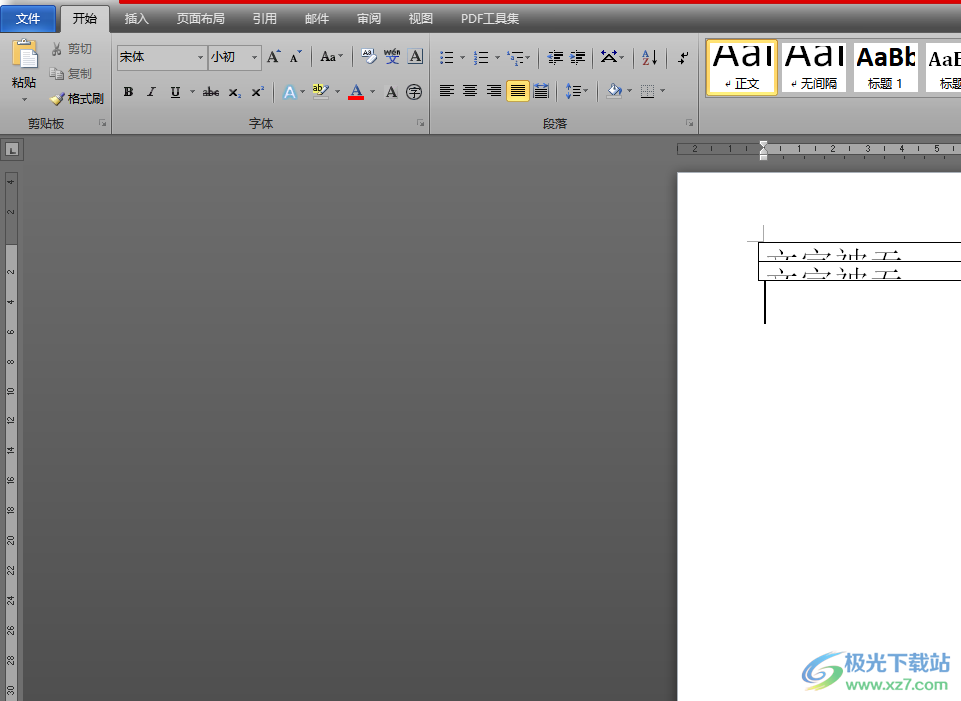Select the Format Painter (格式刷) tool
Image resolution: width=961 pixels, height=701 pixels.
click(77, 98)
